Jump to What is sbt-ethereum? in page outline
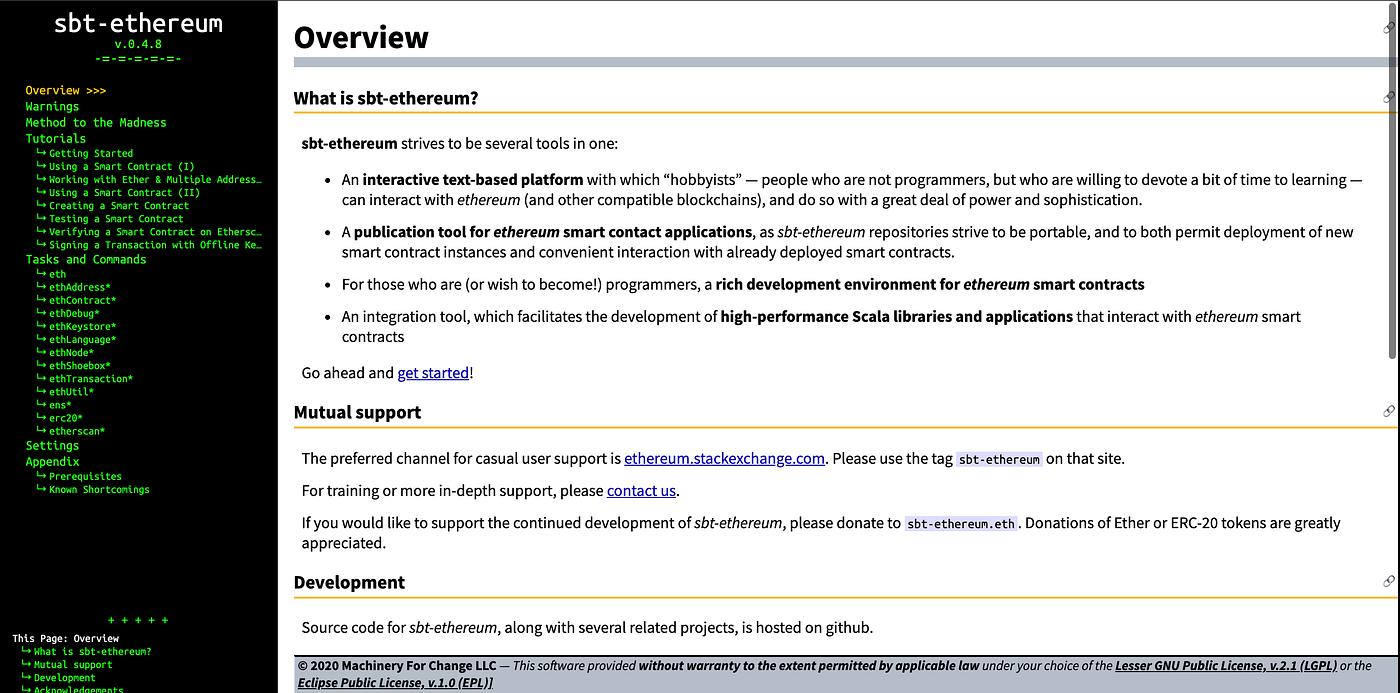Viewport: 1400px width, 693px height. pyautogui.click(x=93, y=651)
